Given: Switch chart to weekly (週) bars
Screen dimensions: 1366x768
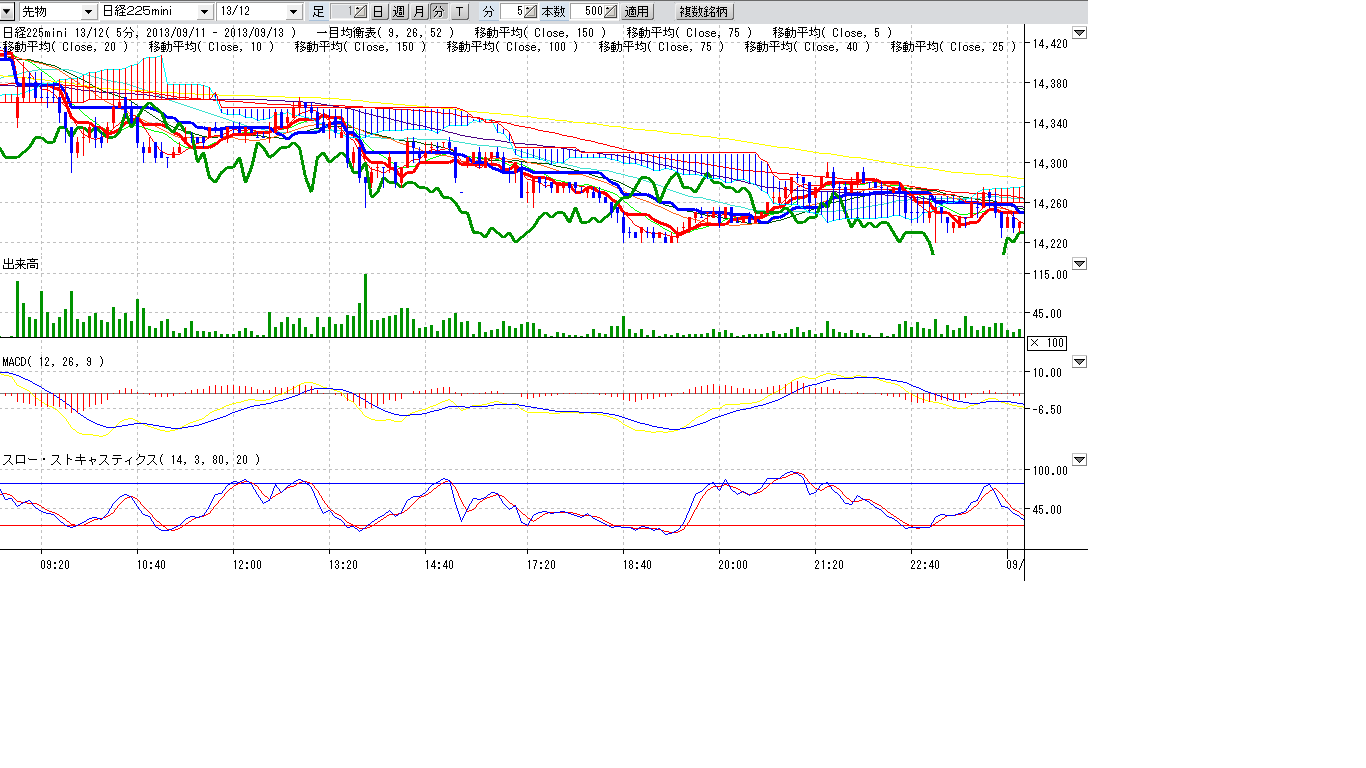Looking at the screenshot, I should tap(398, 12).
